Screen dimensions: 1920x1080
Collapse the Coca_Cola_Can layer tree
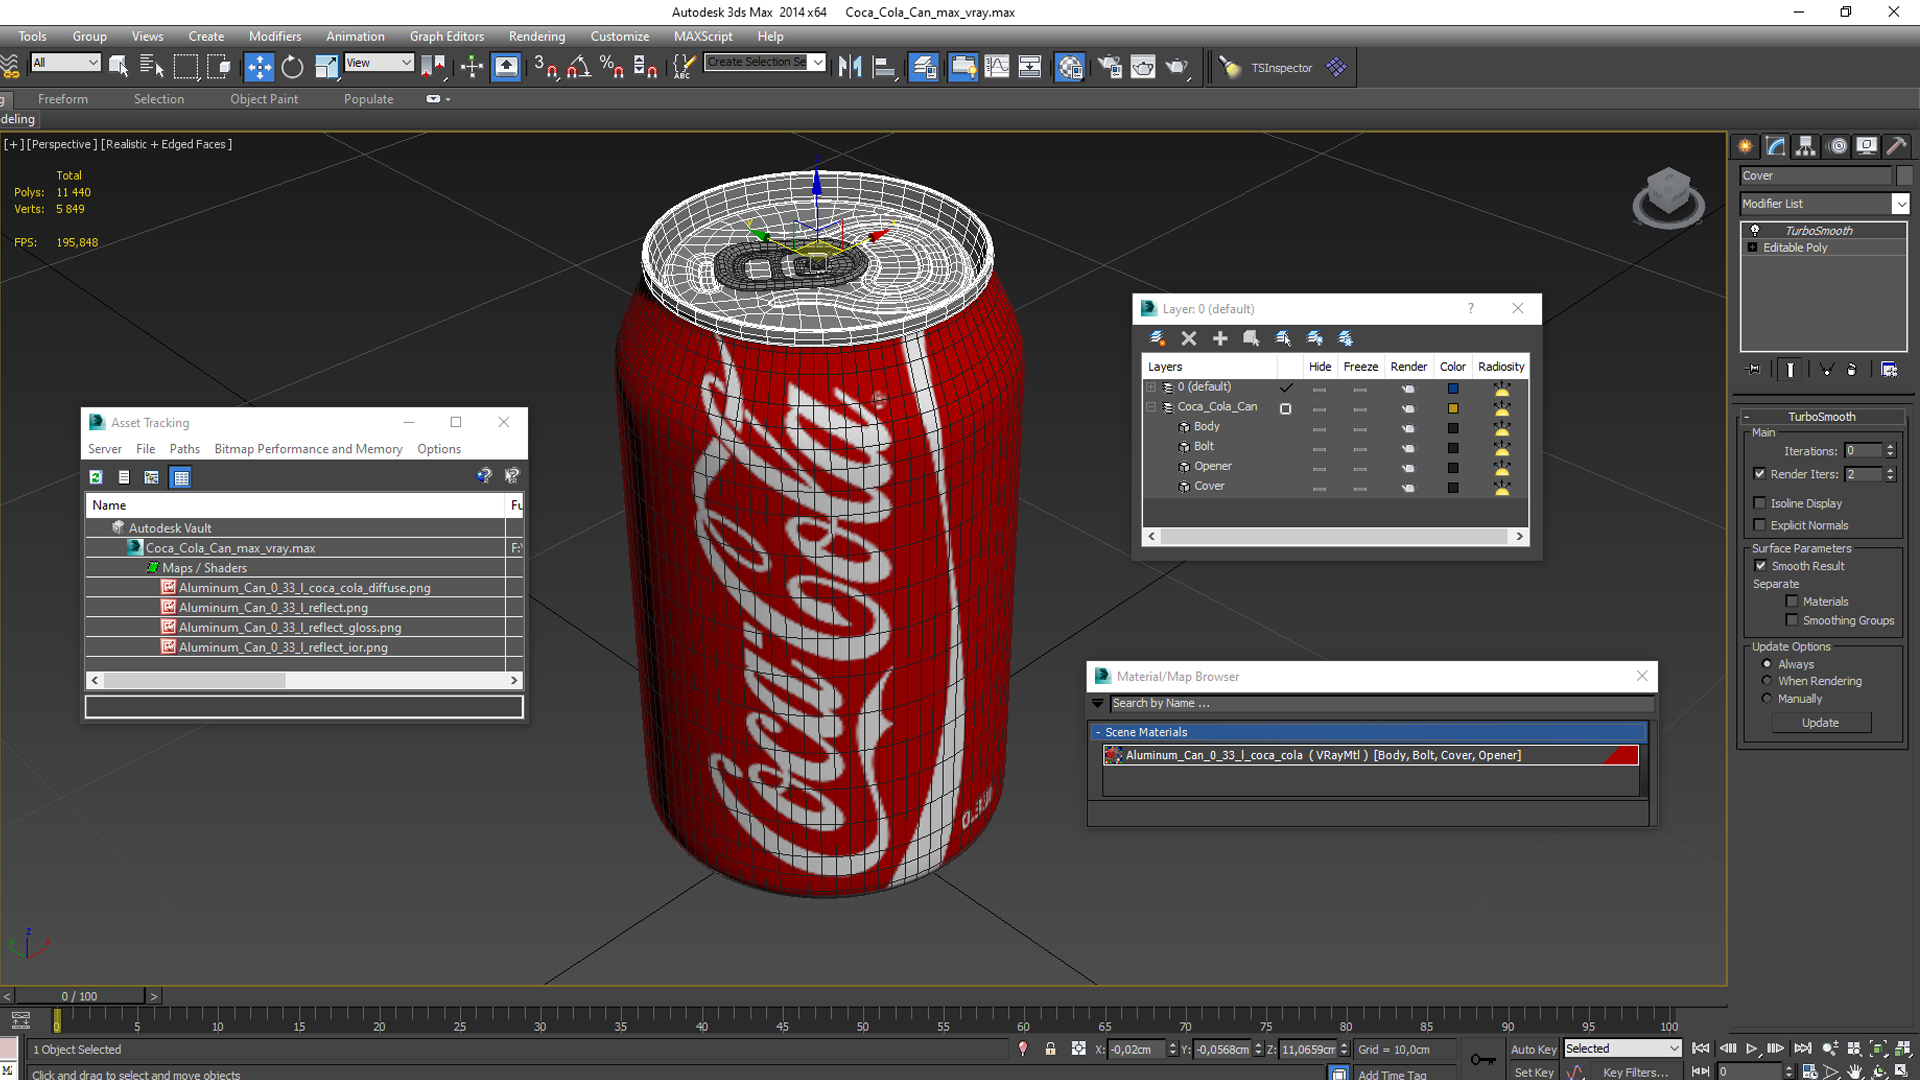(x=1151, y=407)
